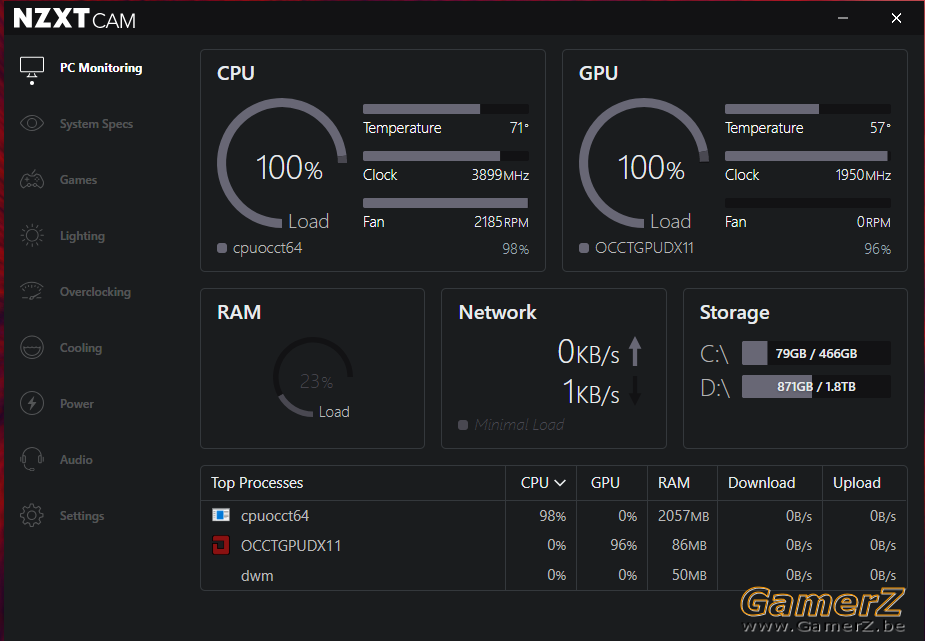Click the 2185RPM CPU fan value
Screen dimensions: 925x641
[501, 222]
